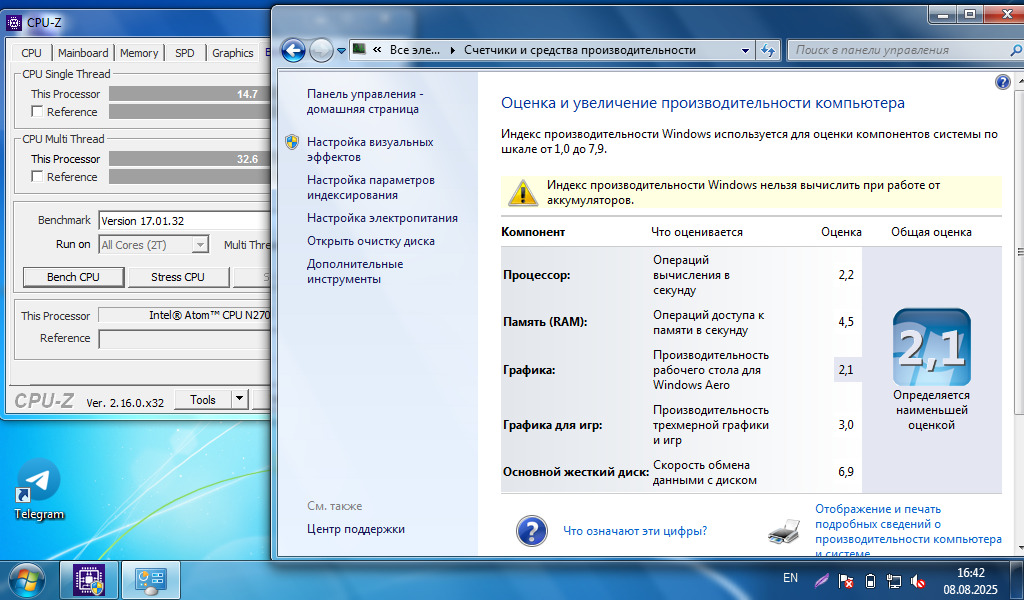Enable the Multi Thread Reference checkbox
This screenshot has width=1024, height=600.
pos(37,177)
